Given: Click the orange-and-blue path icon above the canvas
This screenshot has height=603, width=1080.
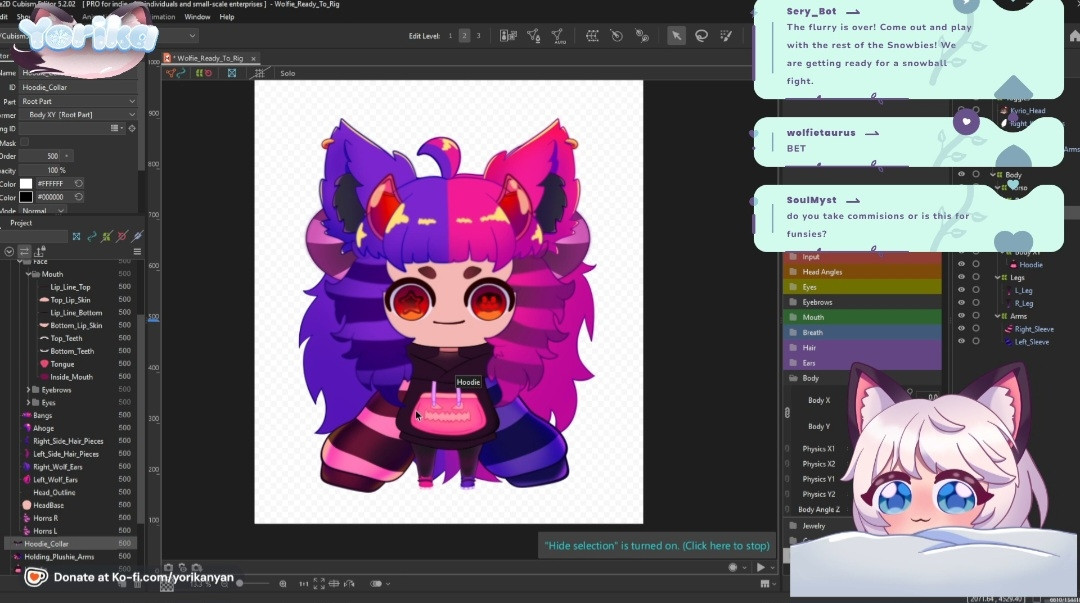Looking at the screenshot, I should [x=175, y=73].
